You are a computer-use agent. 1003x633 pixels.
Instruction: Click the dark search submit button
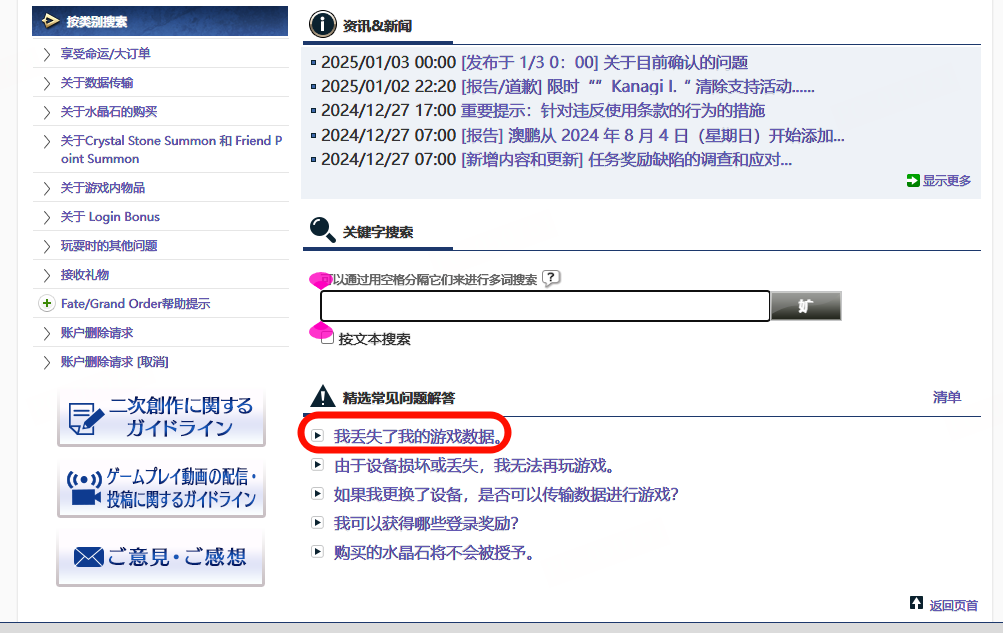click(806, 306)
